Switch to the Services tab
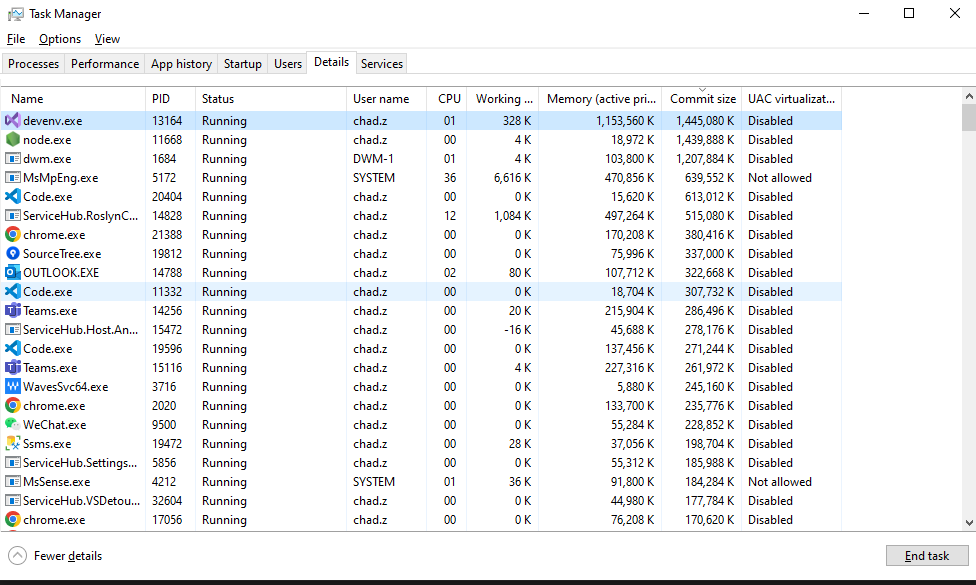 click(381, 64)
